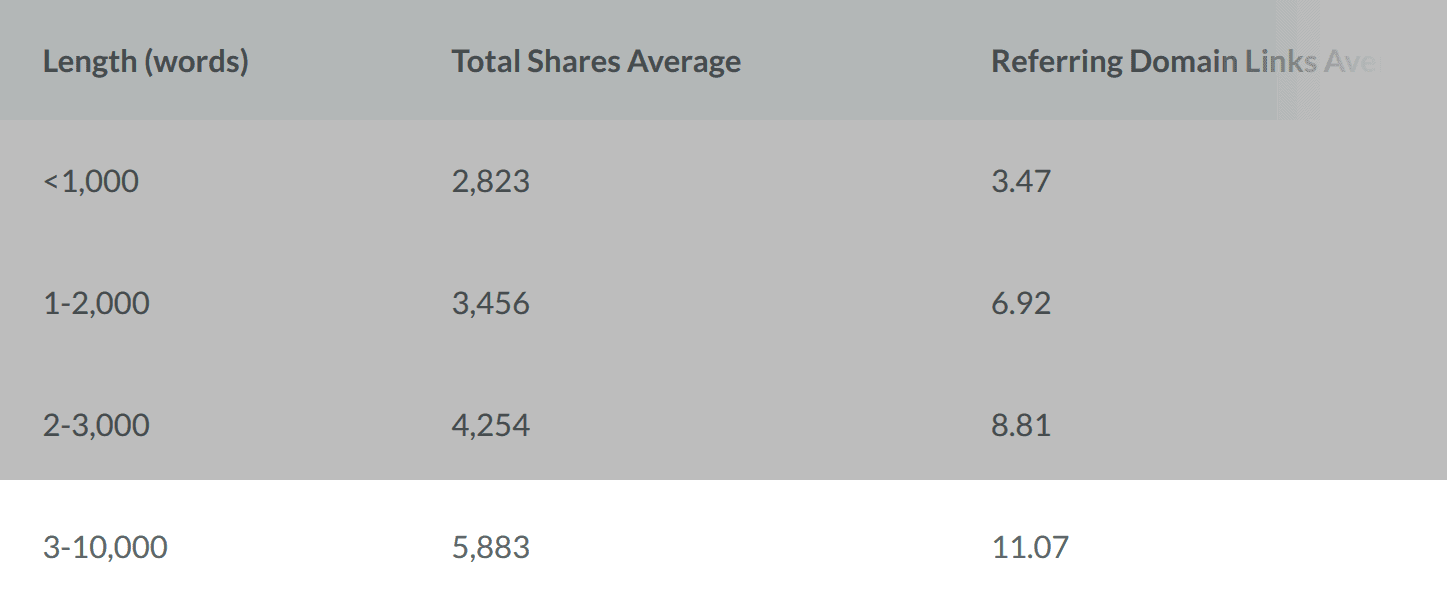Click the Length (words) column header
1447x600 pixels.
(146, 62)
